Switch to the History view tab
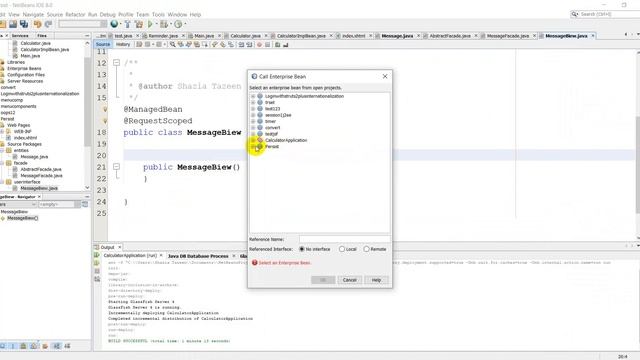640x360 pixels. (x=123, y=44)
